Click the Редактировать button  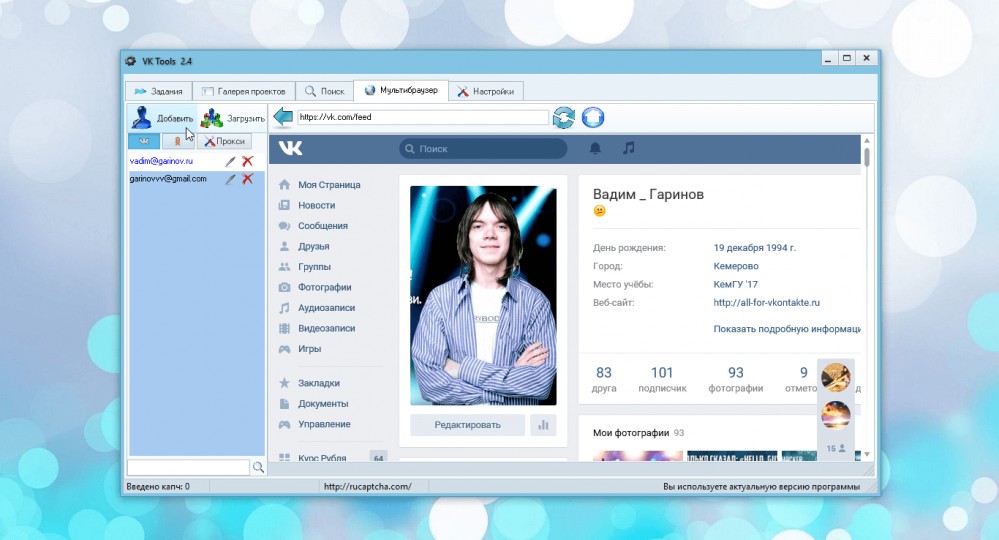click(x=467, y=425)
